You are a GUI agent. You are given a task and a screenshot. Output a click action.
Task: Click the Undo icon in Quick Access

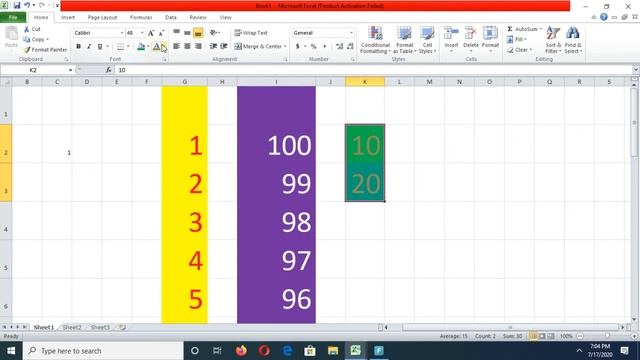point(27,6)
